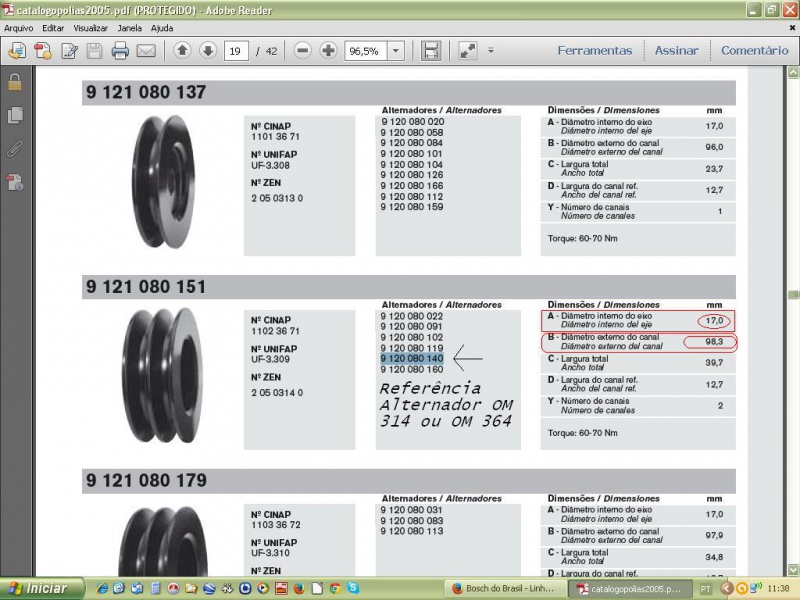Close the document with menu bar X

(792, 28)
